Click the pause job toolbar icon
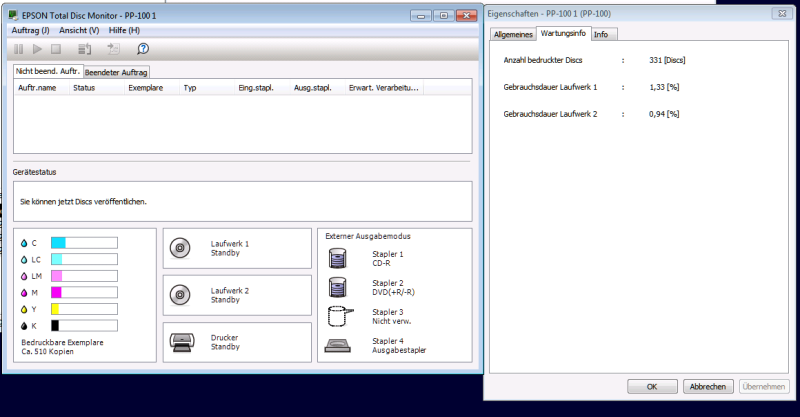 (x=18, y=49)
